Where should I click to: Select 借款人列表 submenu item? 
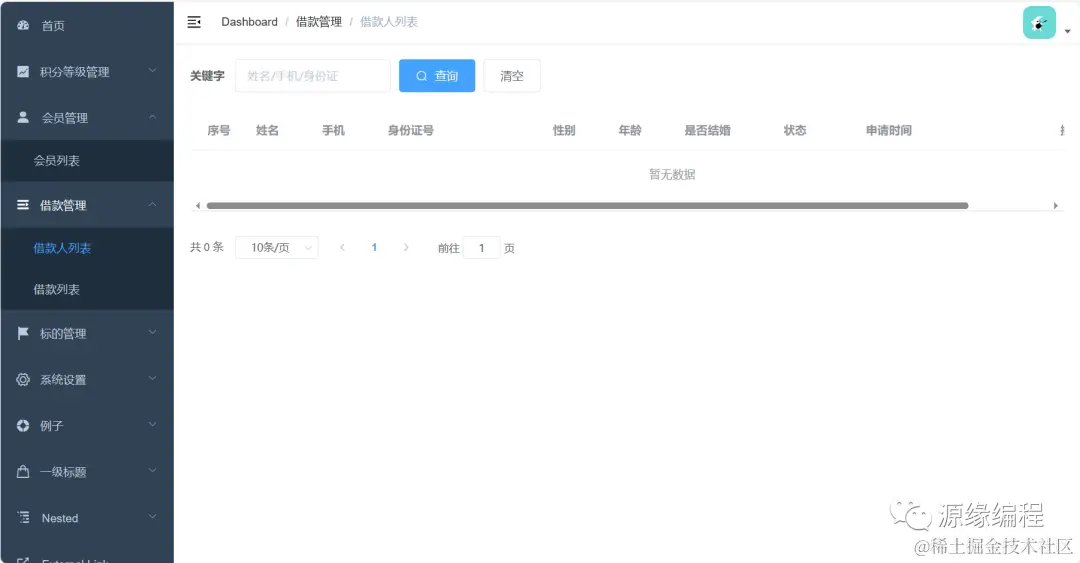pos(87,248)
